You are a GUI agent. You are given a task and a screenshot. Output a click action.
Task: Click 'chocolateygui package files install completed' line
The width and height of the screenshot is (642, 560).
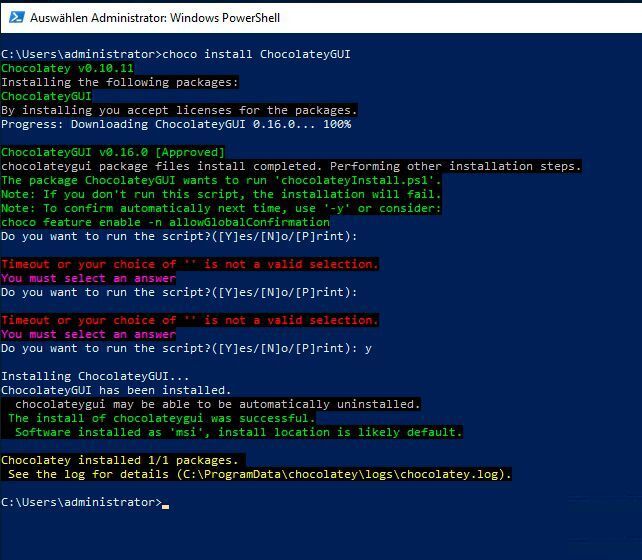(291, 166)
